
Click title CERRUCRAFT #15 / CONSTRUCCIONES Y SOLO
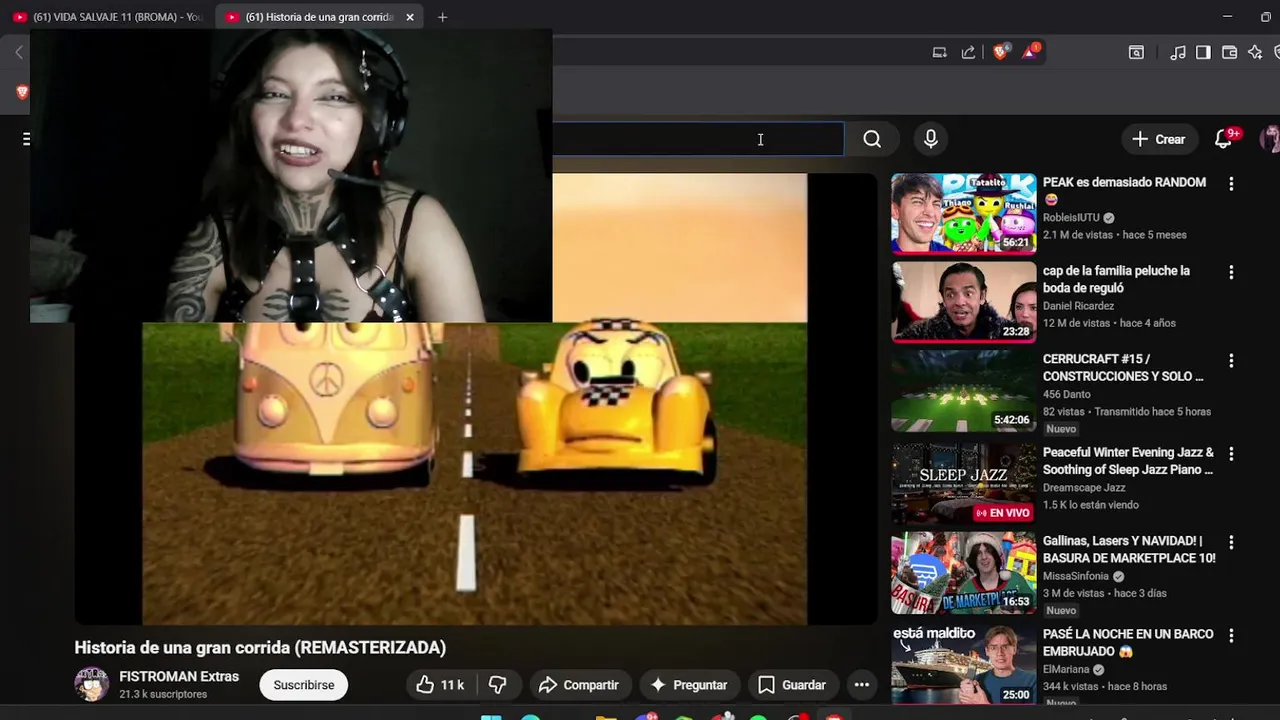(x=1123, y=368)
